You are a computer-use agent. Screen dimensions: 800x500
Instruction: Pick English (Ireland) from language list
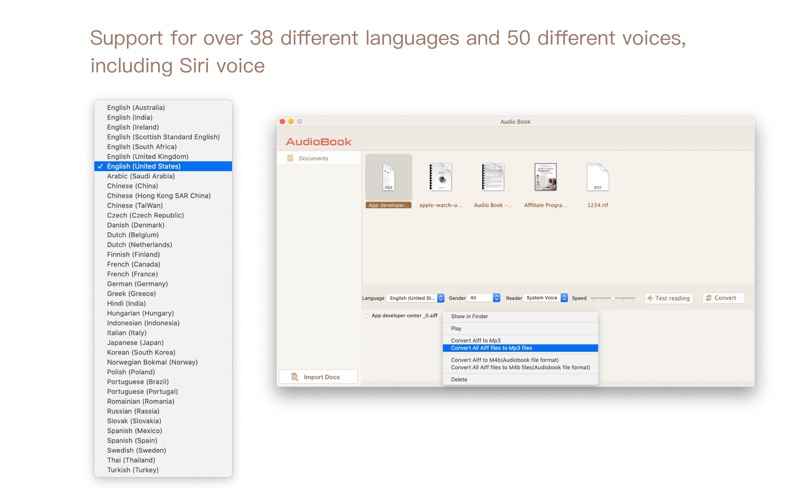(163, 127)
